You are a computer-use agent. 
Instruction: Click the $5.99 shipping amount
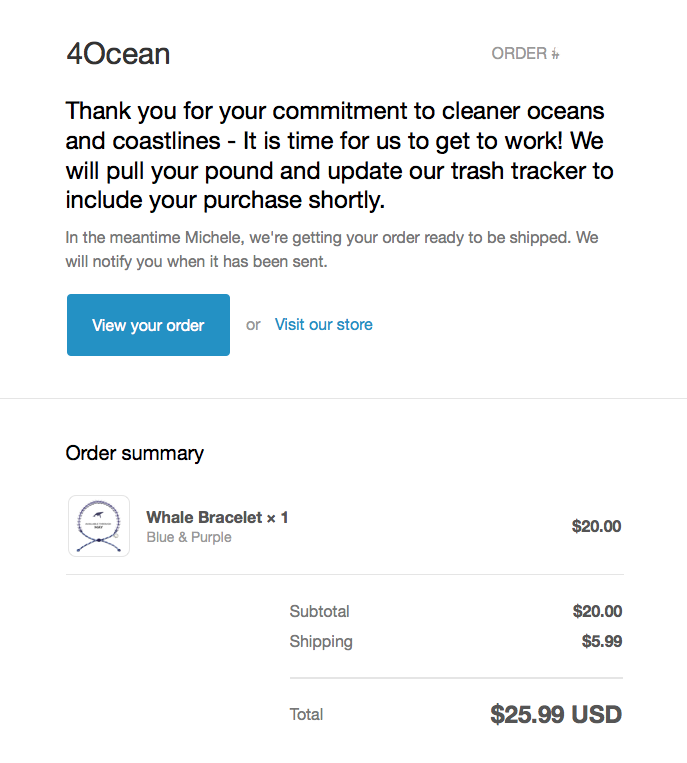click(x=602, y=641)
